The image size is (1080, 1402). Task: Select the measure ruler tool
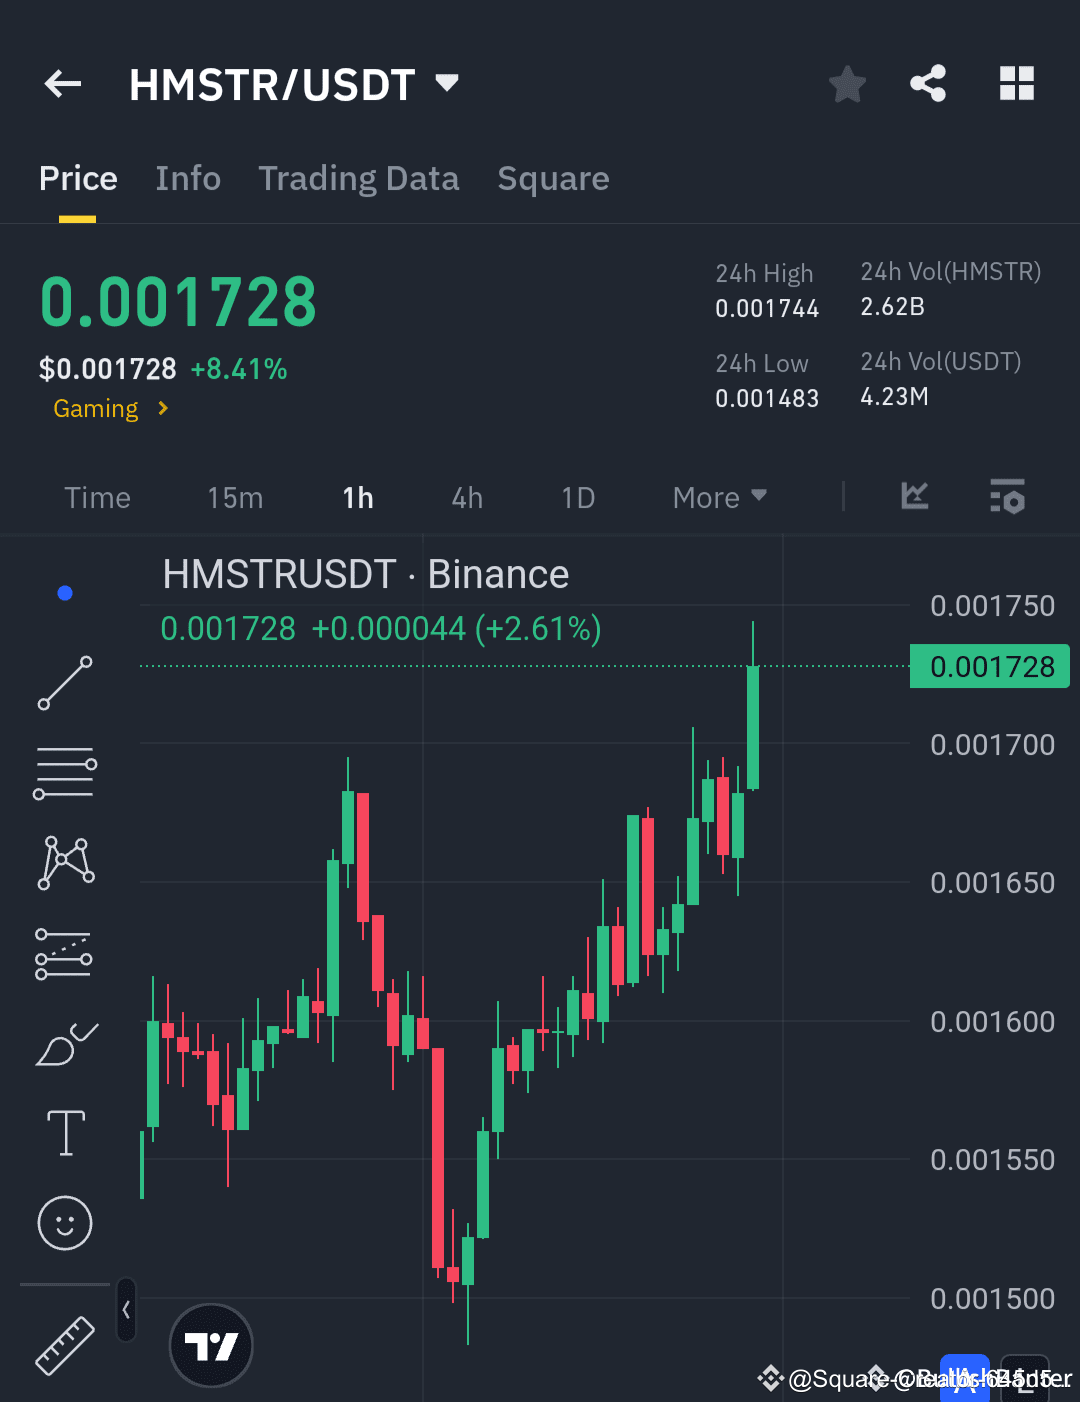[x=64, y=1344]
